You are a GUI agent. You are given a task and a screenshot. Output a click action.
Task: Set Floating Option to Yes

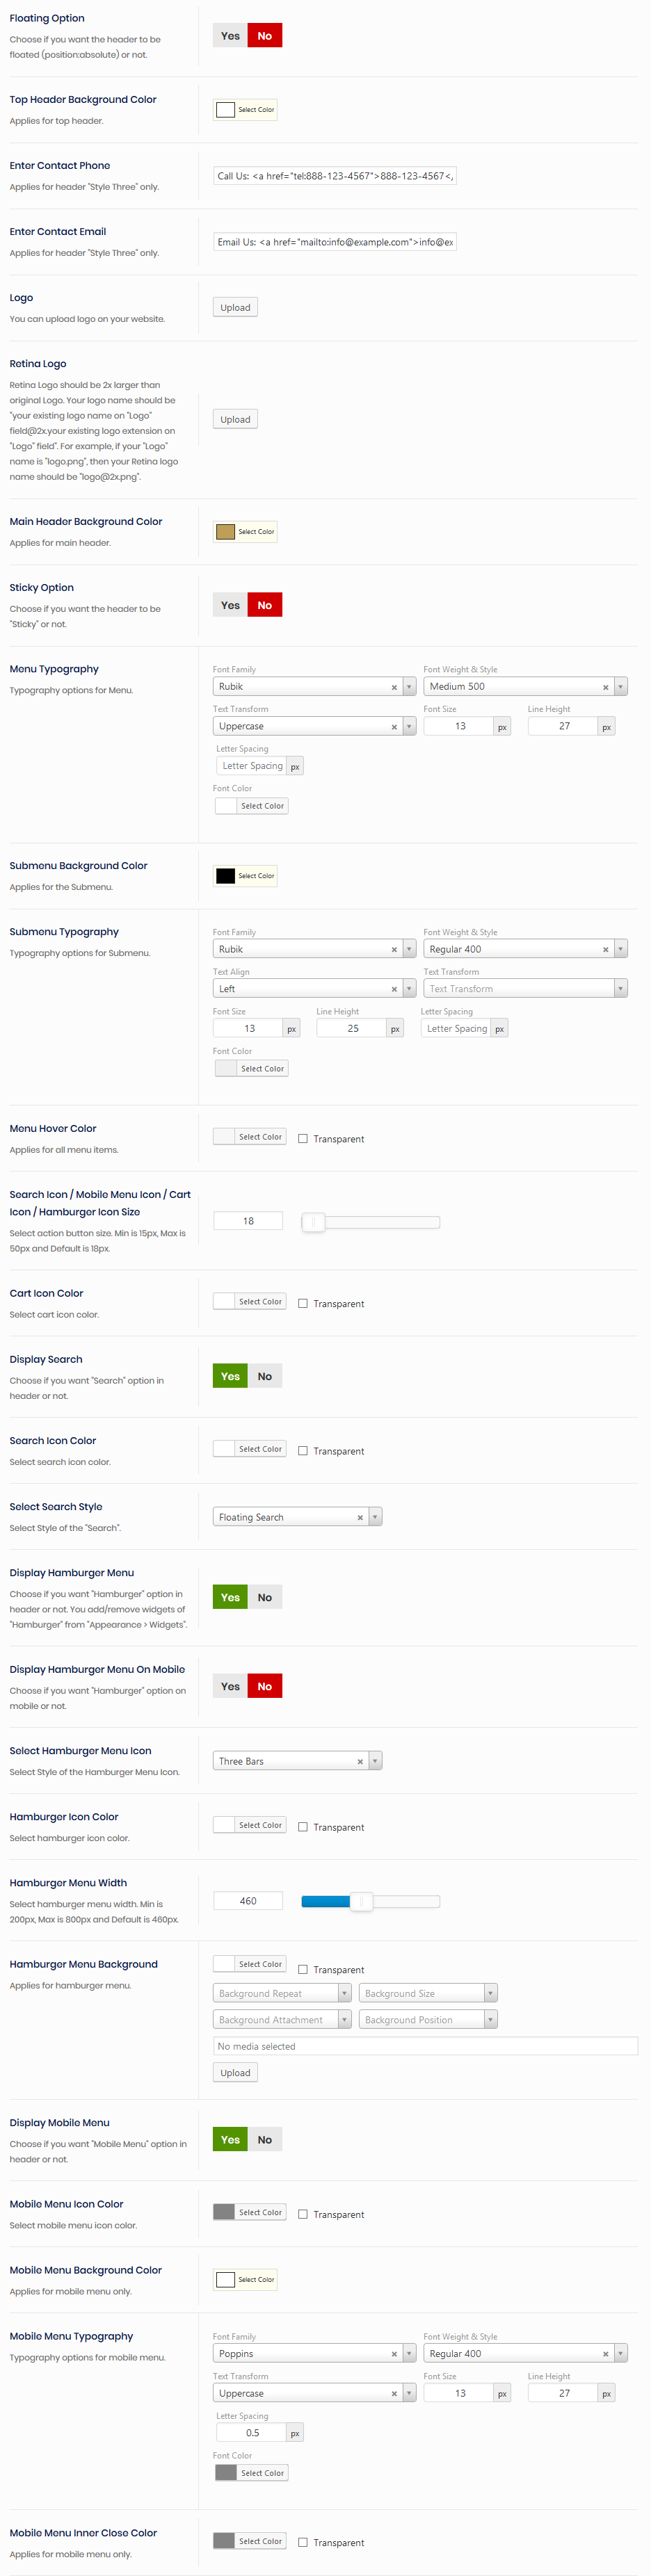coord(230,36)
